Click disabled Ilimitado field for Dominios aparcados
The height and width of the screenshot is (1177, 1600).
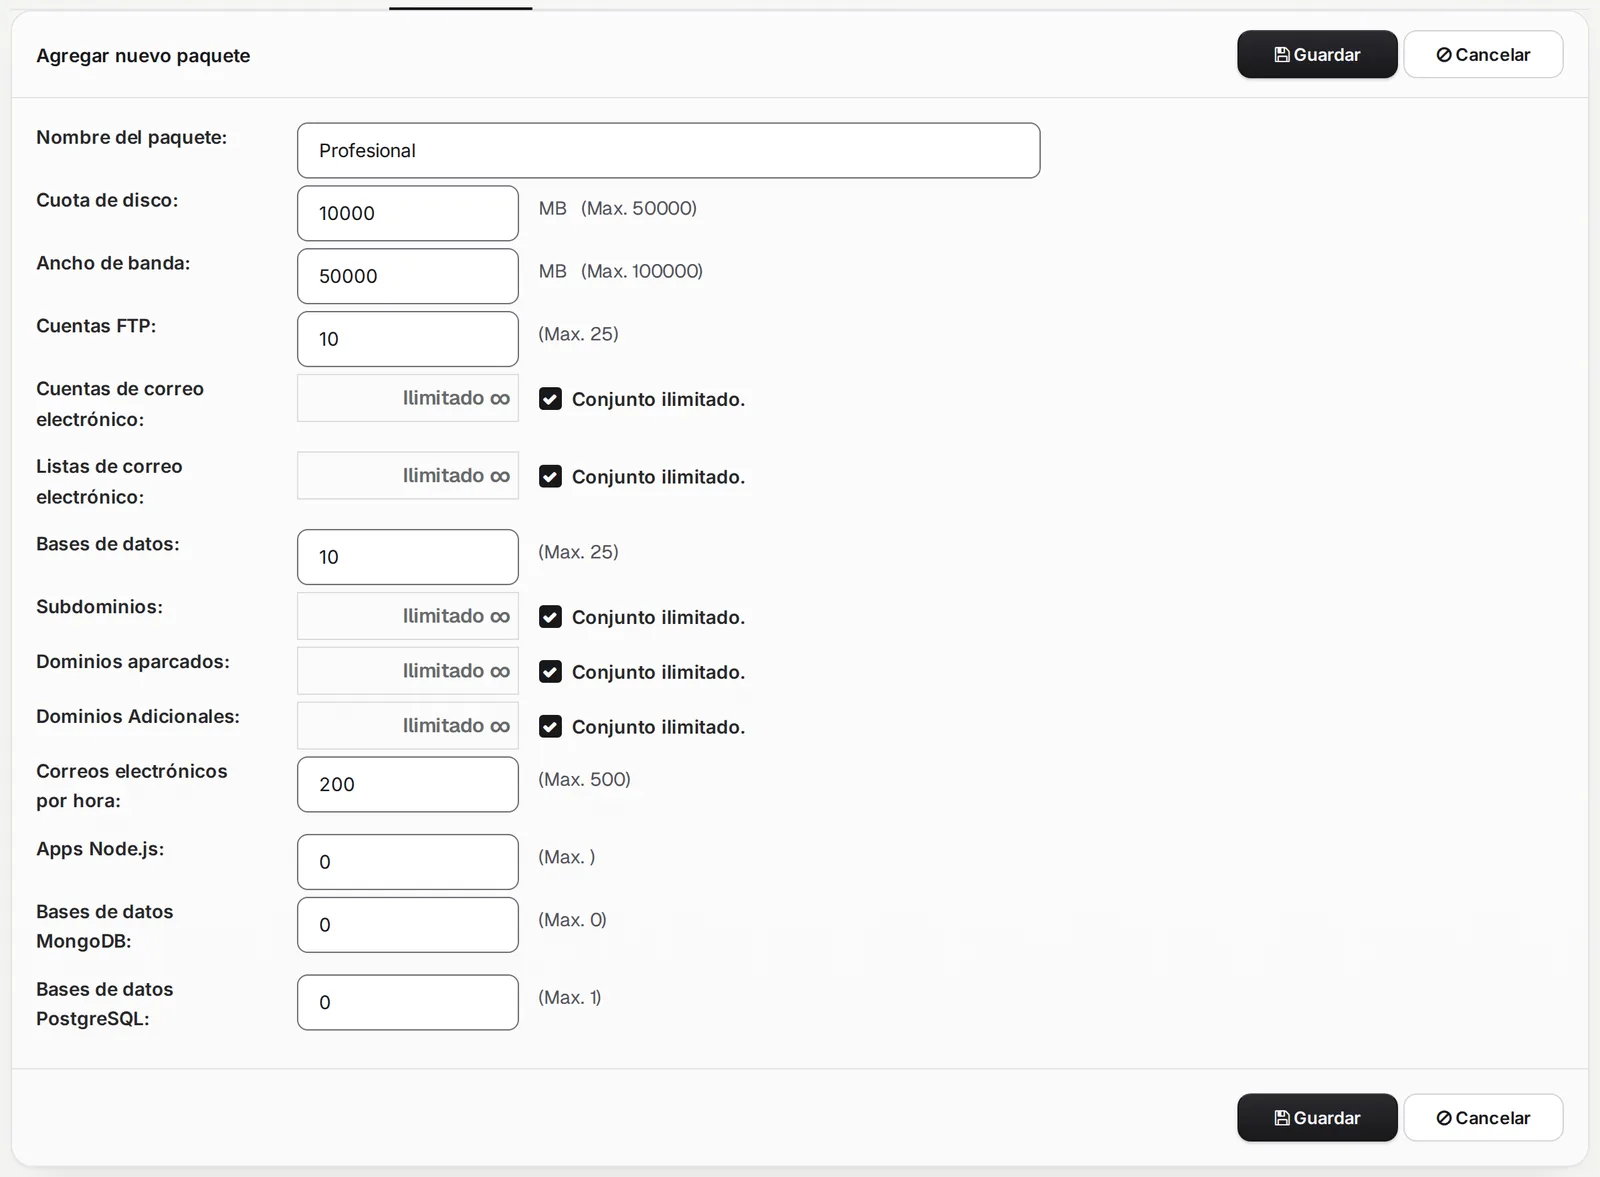coord(407,671)
